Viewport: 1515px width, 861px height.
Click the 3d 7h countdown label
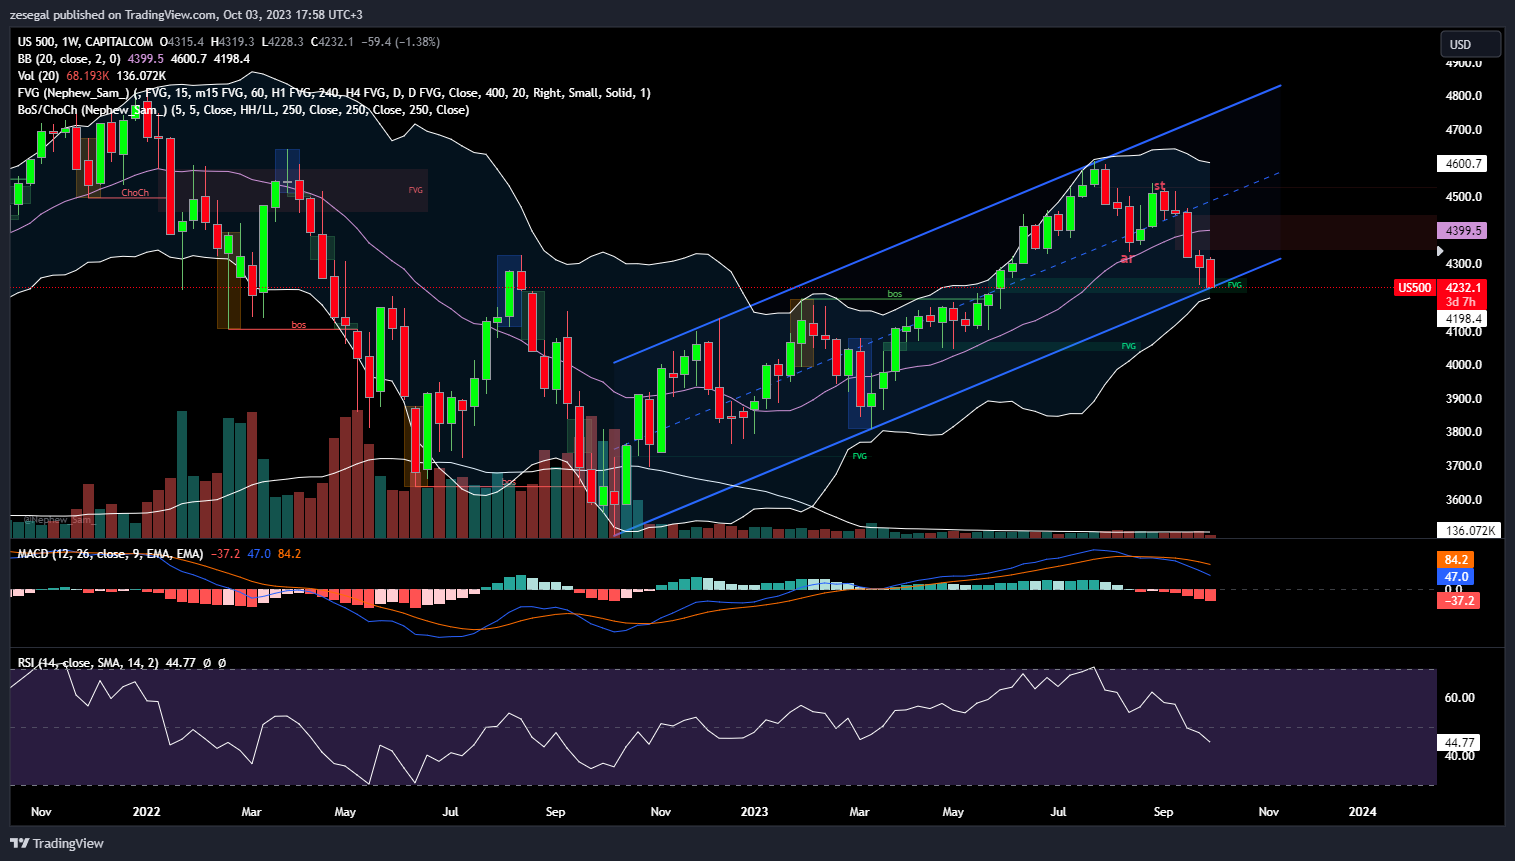point(1462,301)
